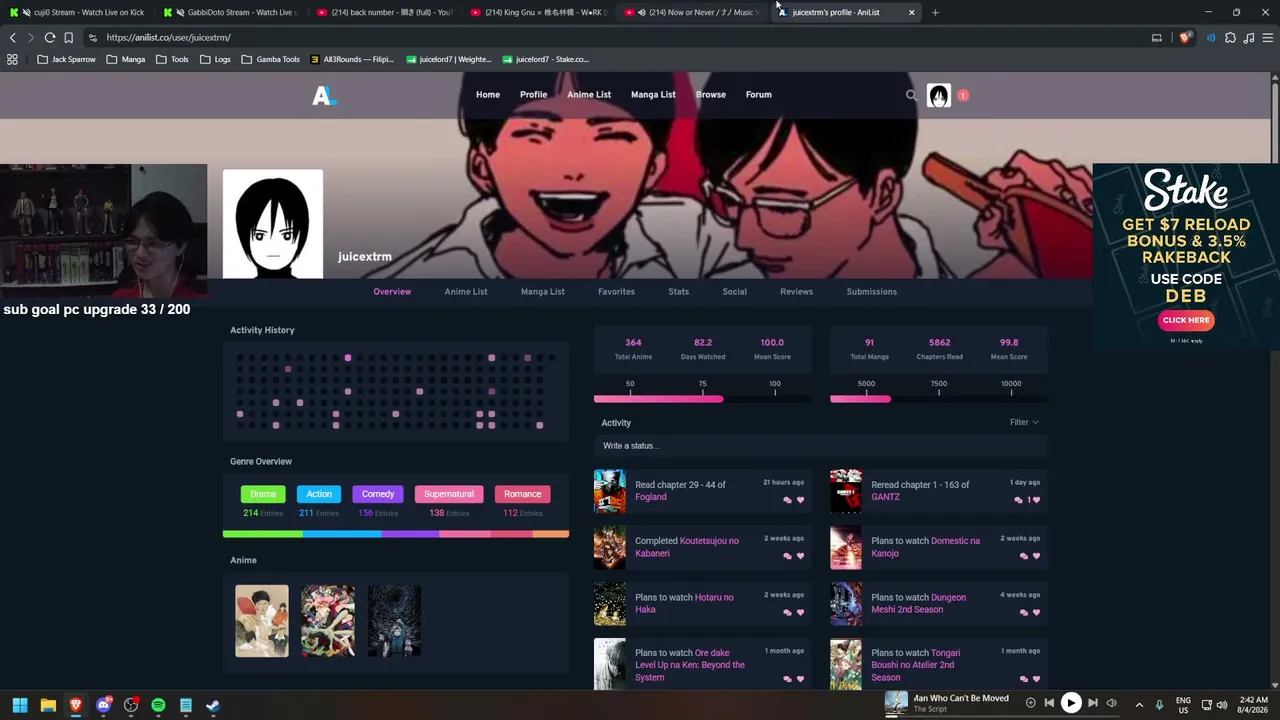
Task: Skip to next track in taskbar media player
Action: (x=1093, y=703)
